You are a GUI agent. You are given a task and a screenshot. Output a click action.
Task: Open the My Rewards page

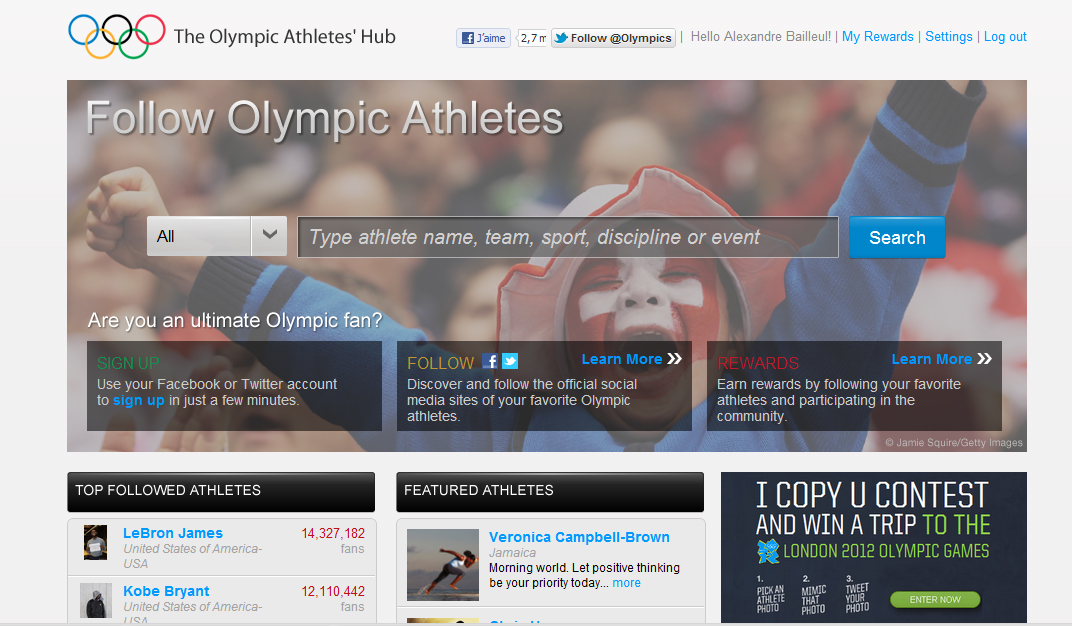pos(877,37)
